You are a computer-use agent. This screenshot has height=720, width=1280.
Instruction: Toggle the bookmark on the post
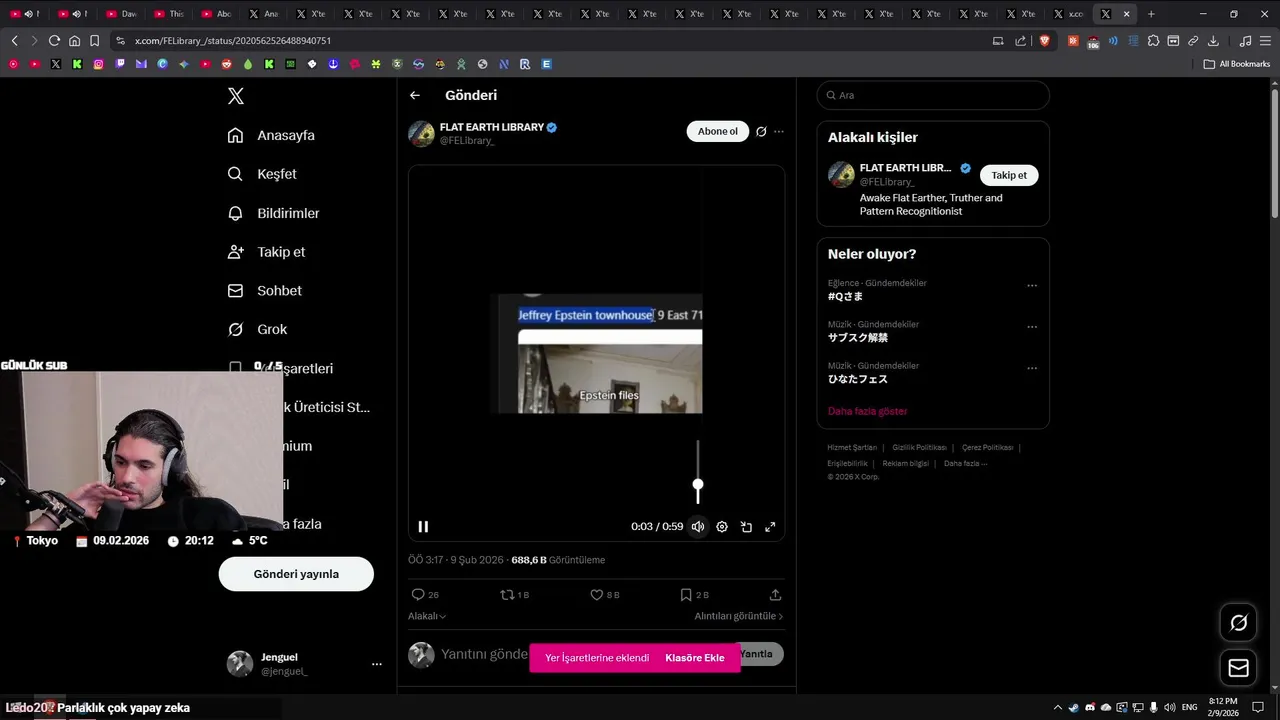pos(686,594)
